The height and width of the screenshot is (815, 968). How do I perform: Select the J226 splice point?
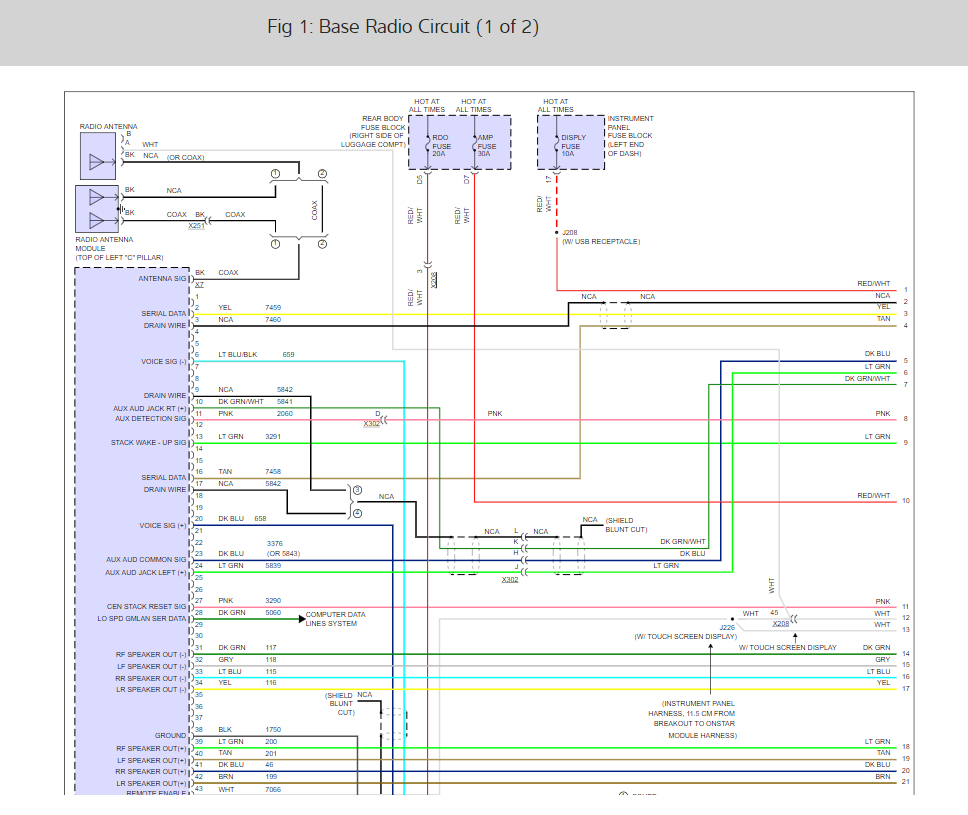click(732, 618)
